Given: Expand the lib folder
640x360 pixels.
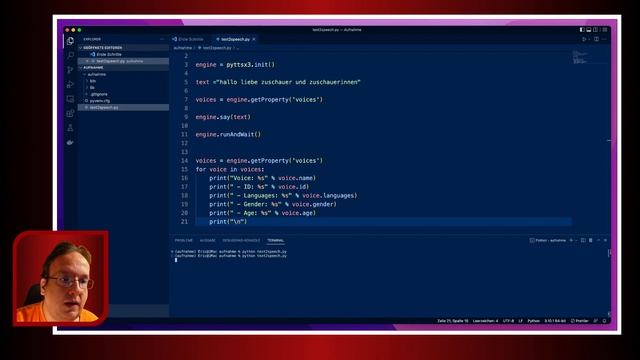Looking at the screenshot, I should [124, 87].
